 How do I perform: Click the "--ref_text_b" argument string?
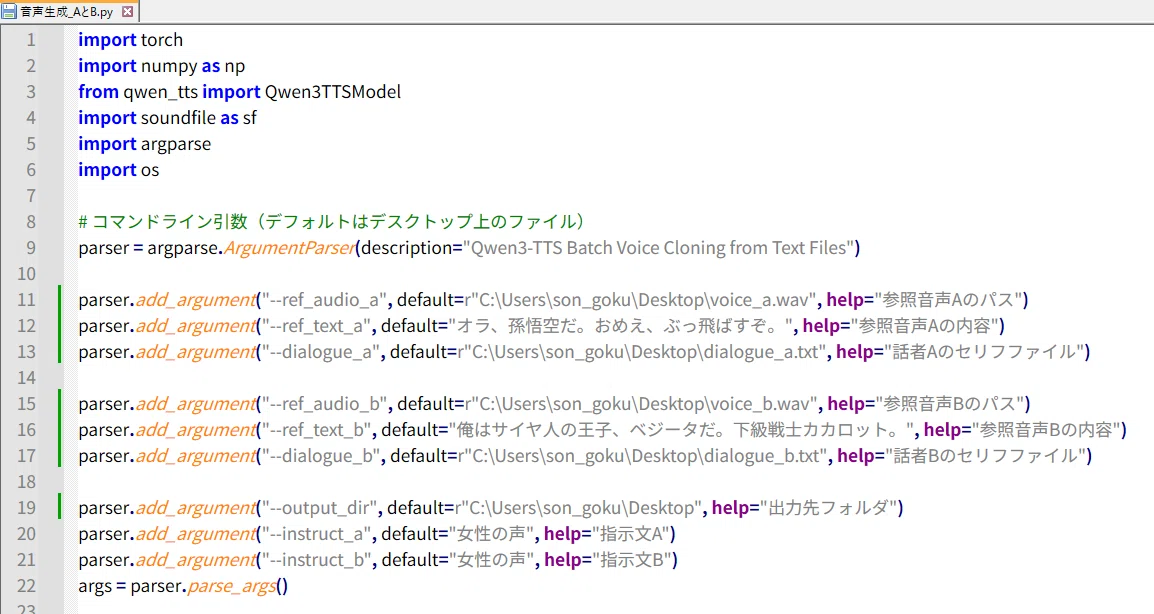[316, 430]
